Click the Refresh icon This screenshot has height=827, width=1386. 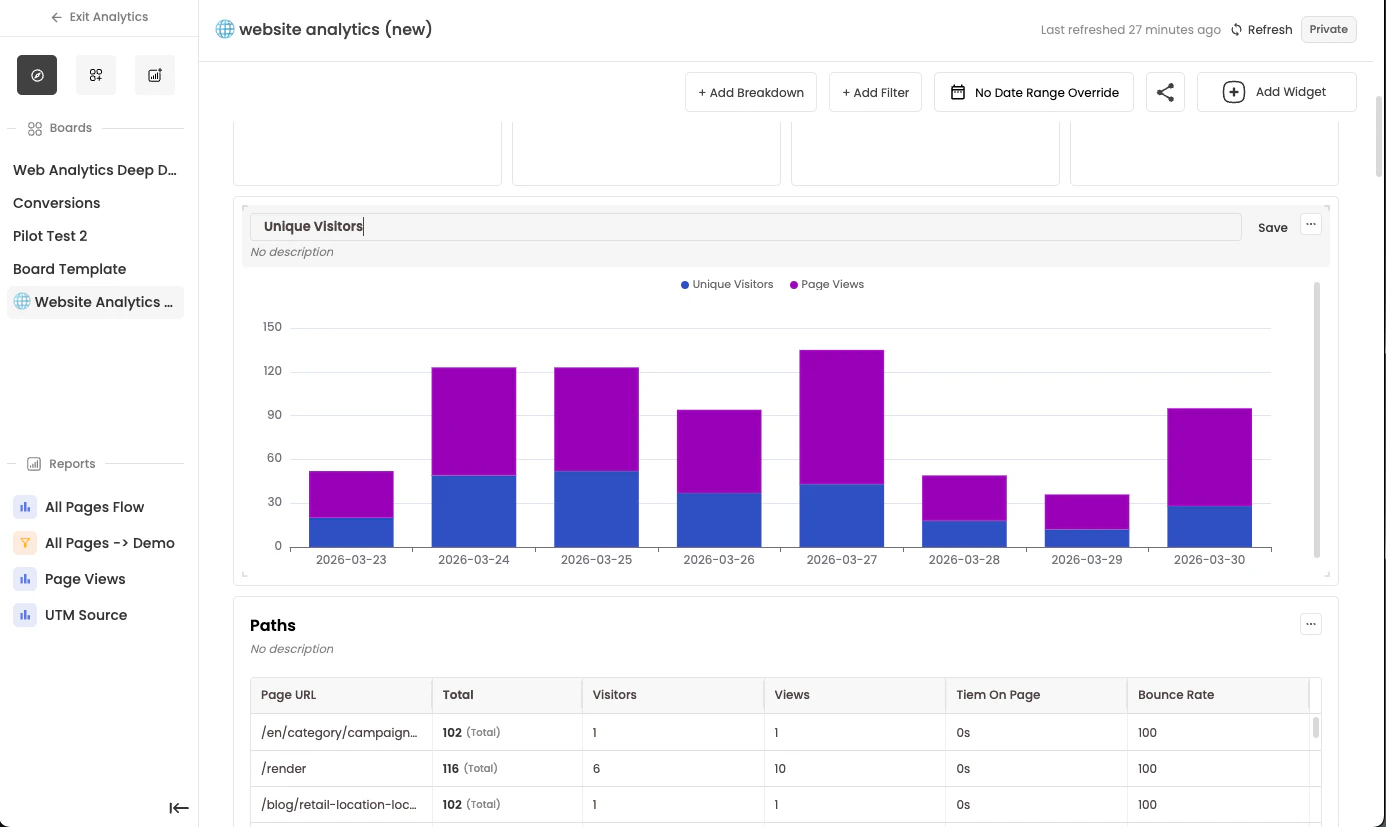(x=1237, y=30)
